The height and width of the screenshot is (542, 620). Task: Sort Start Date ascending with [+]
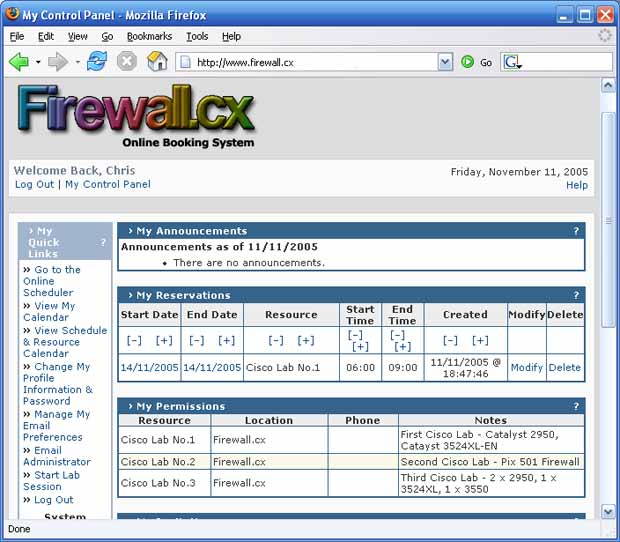(164, 340)
